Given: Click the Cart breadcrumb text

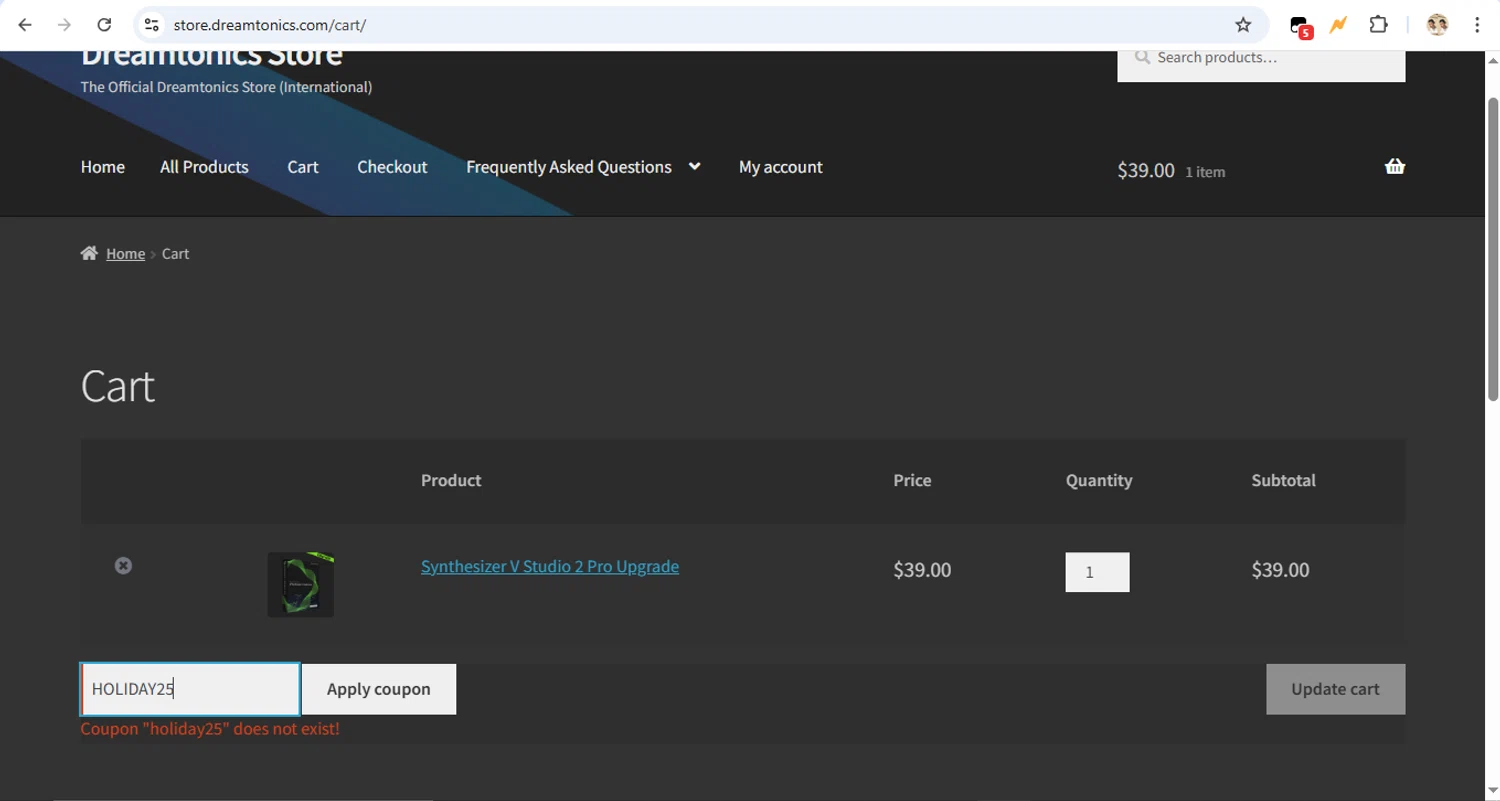Looking at the screenshot, I should click(175, 254).
